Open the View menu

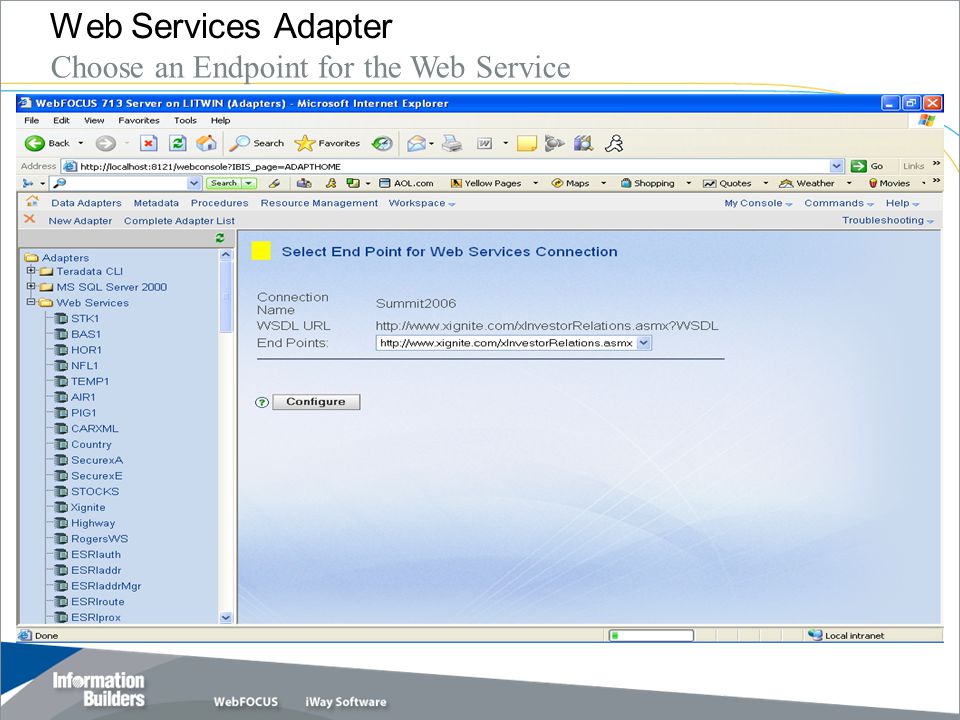tap(94, 121)
